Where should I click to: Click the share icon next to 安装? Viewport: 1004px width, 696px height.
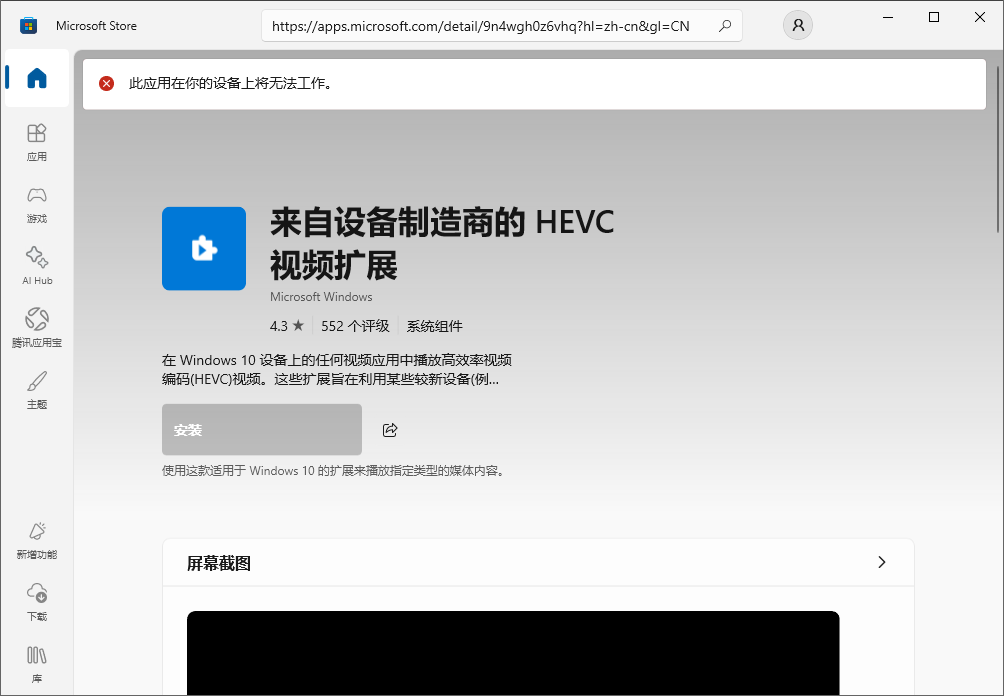pyautogui.click(x=389, y=429)
